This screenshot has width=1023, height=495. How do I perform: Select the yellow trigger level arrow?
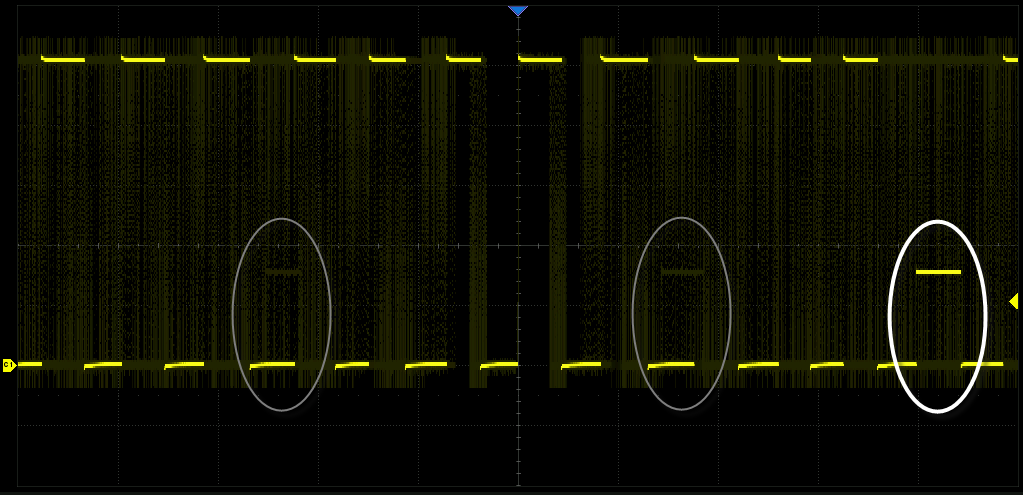tap(1013, 301)
